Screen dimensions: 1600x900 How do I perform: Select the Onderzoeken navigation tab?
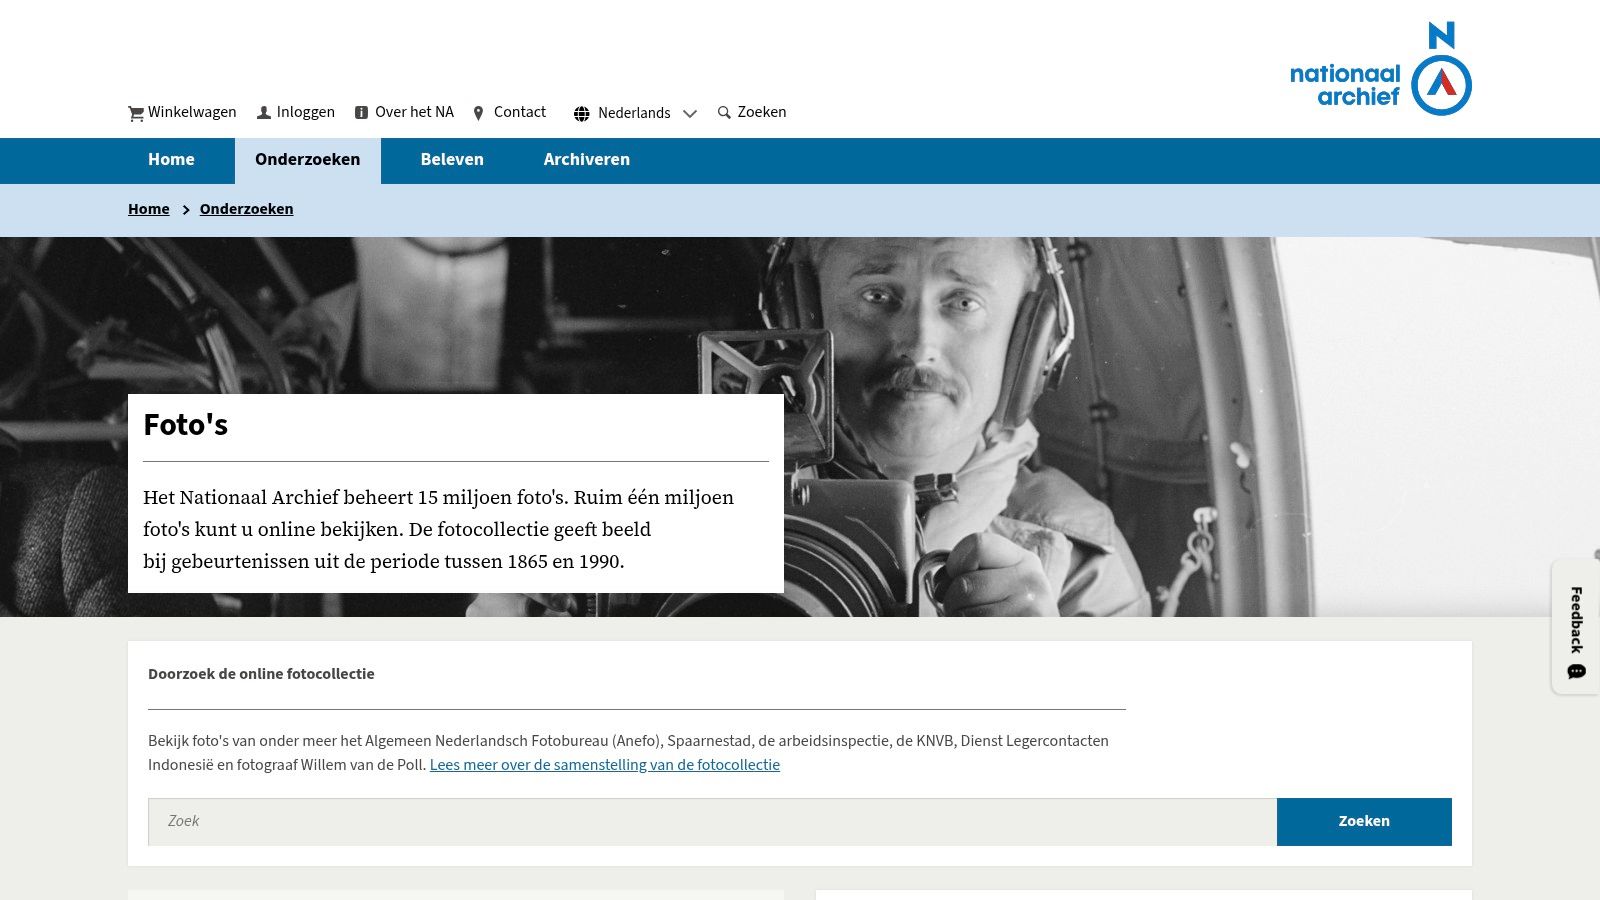[x=308, y=160]
